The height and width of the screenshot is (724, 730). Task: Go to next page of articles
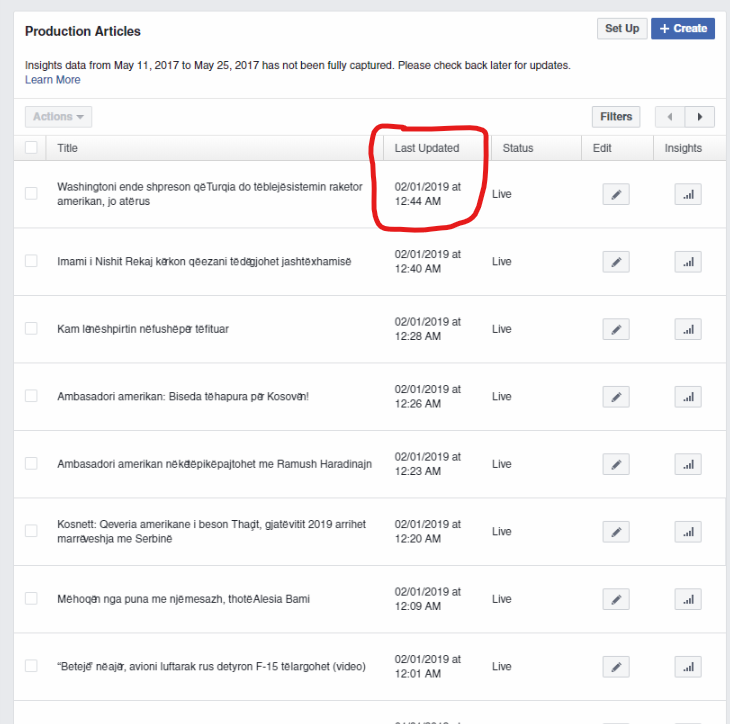pos(700,117)
